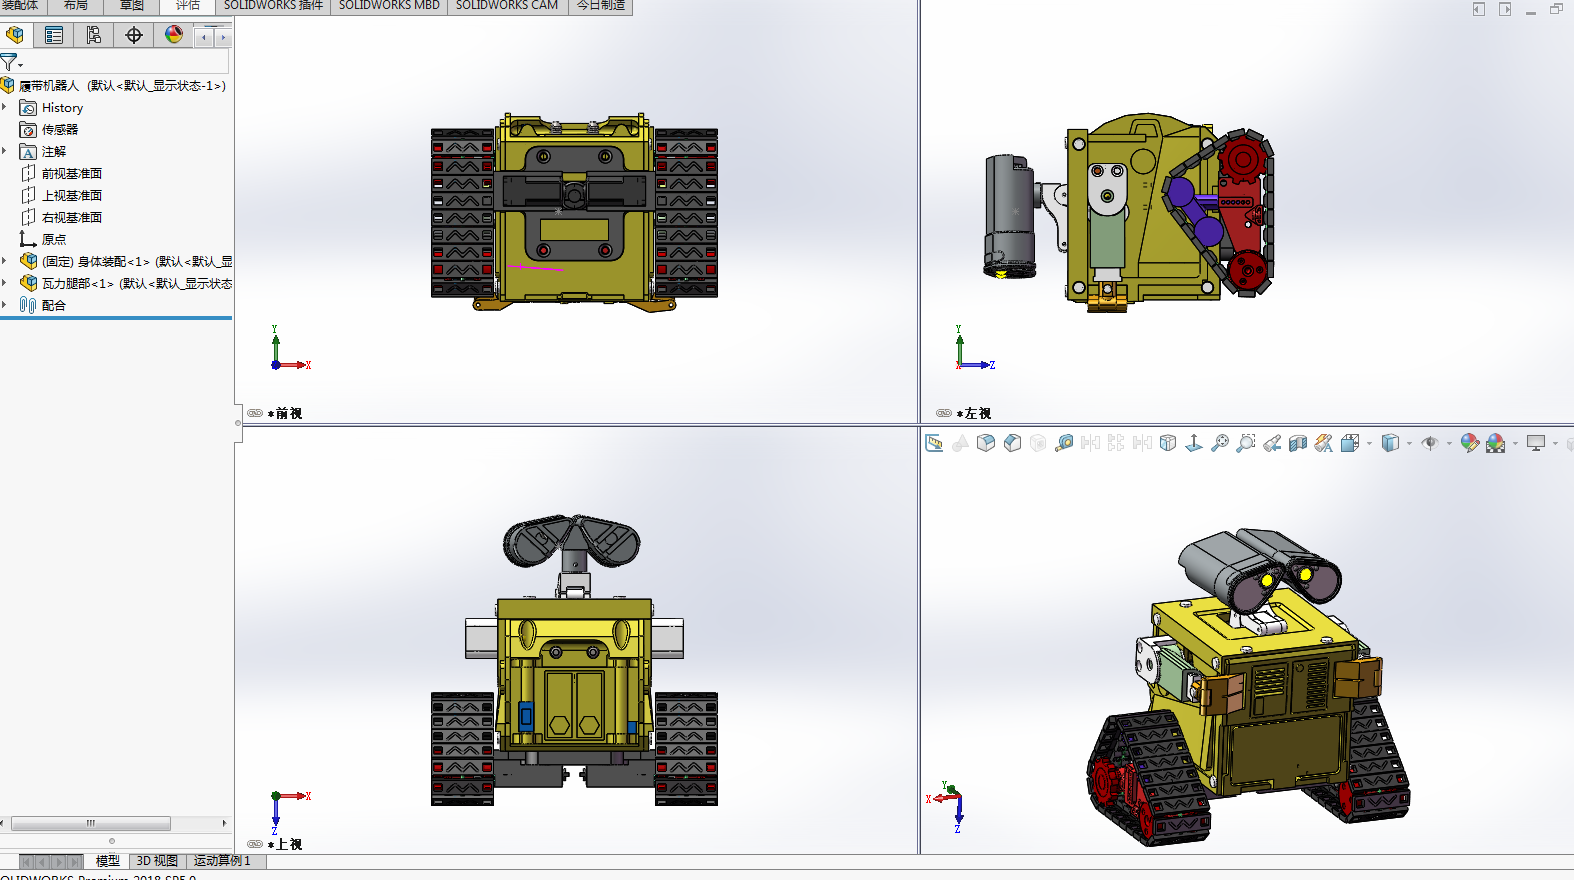Screen dimensions: 1574x880
Task: Click the feature tree filter funnel icon
Action: coord(8,62)
